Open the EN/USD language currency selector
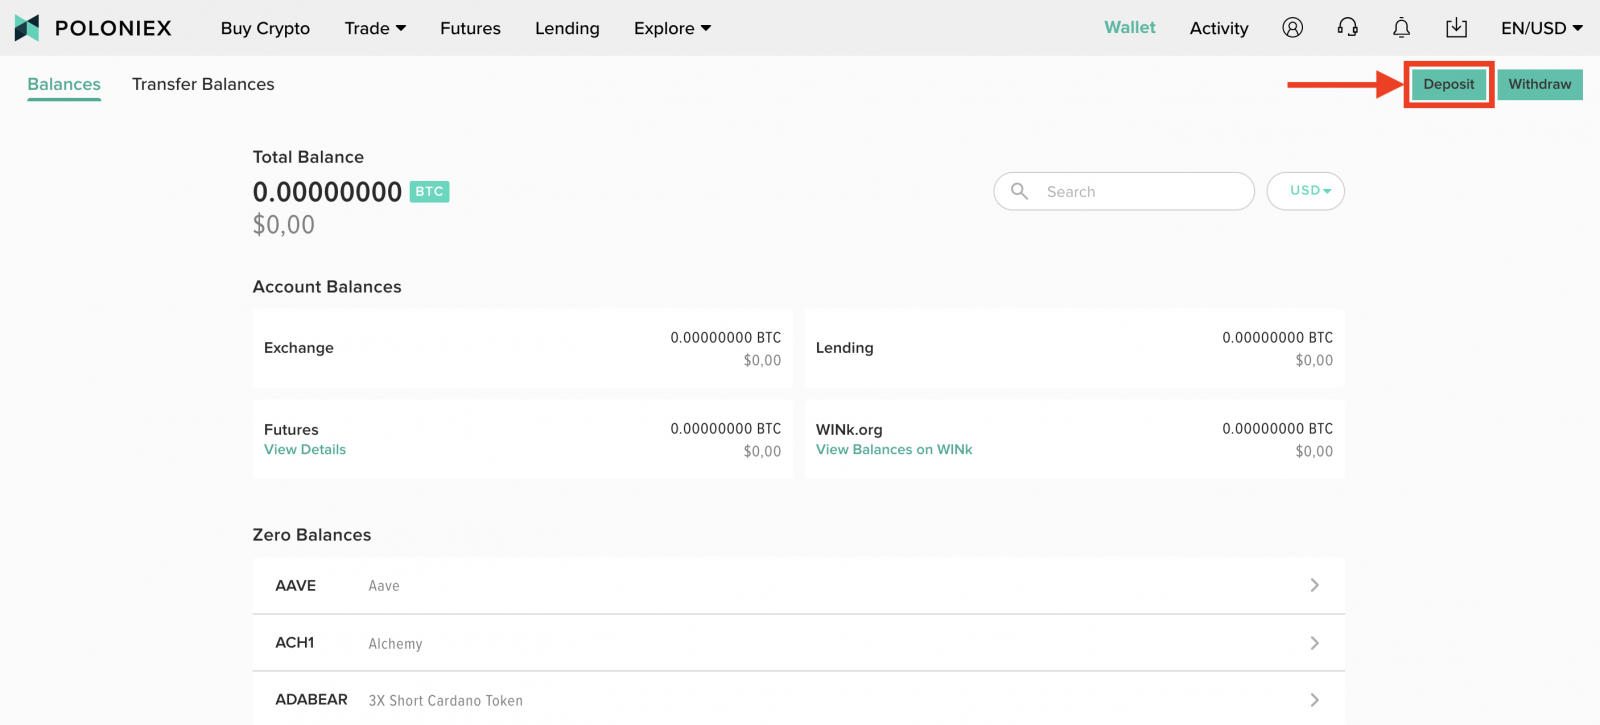The image size is (1600, 725). [x=1541, y=28]
